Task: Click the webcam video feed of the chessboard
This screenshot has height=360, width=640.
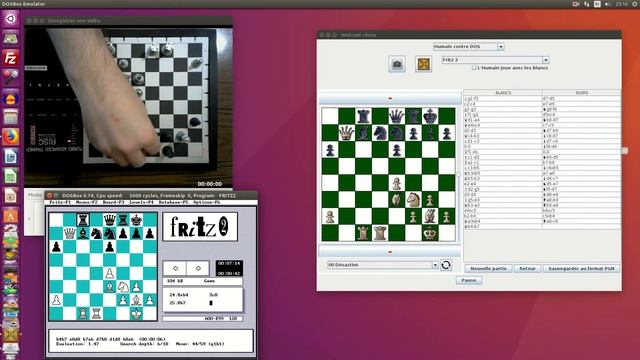Action: [129, 108]
